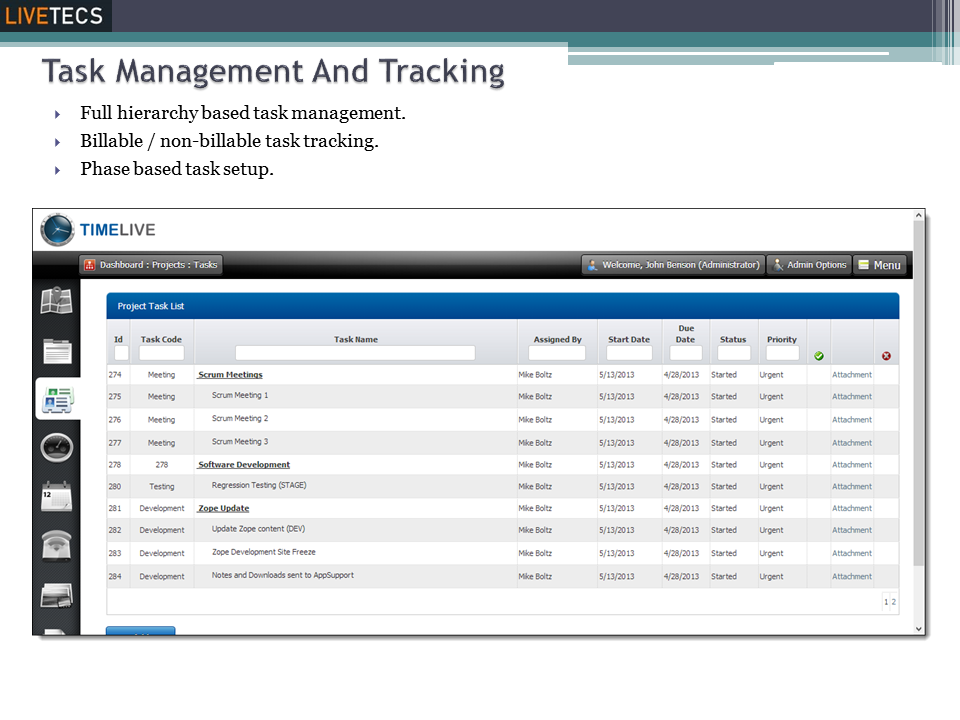
Task: Open the calendar sidebar icon
Action: tap(56, 497)
